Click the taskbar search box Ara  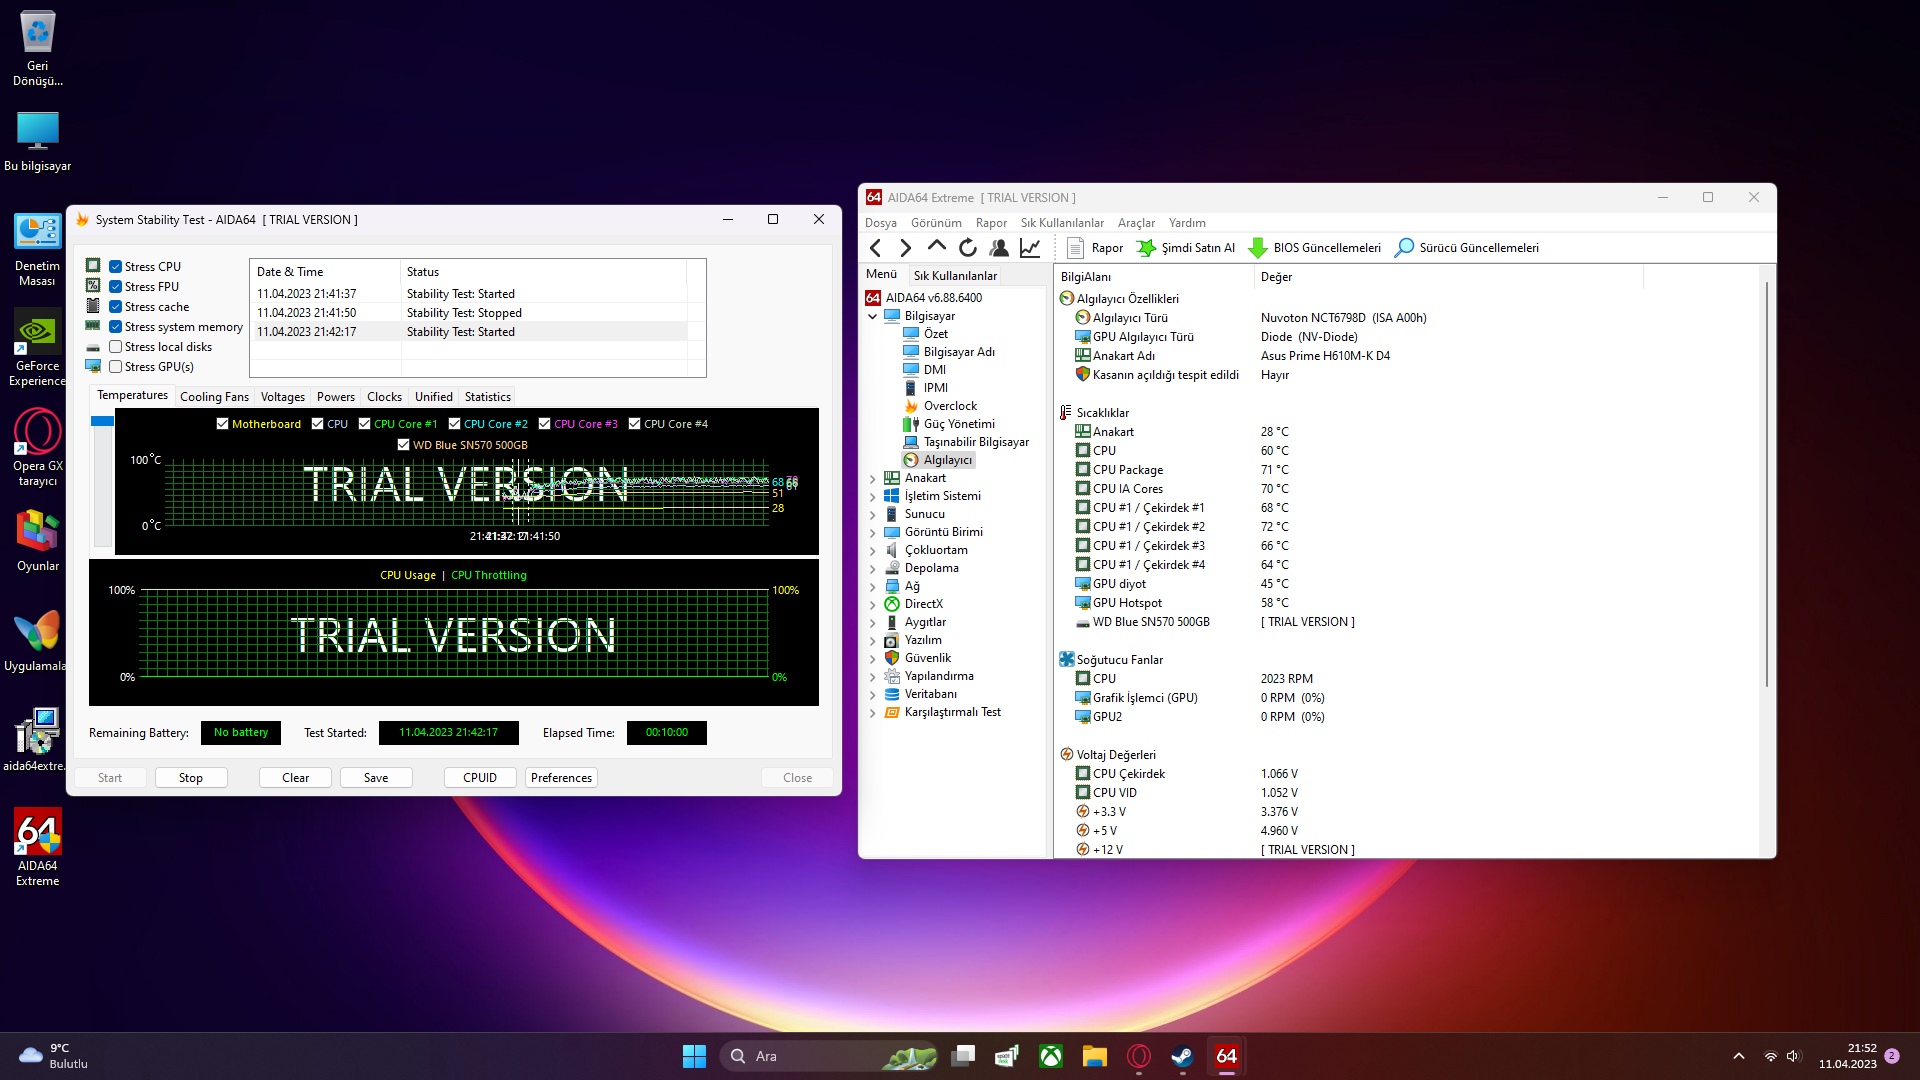tap(830, 1056)
